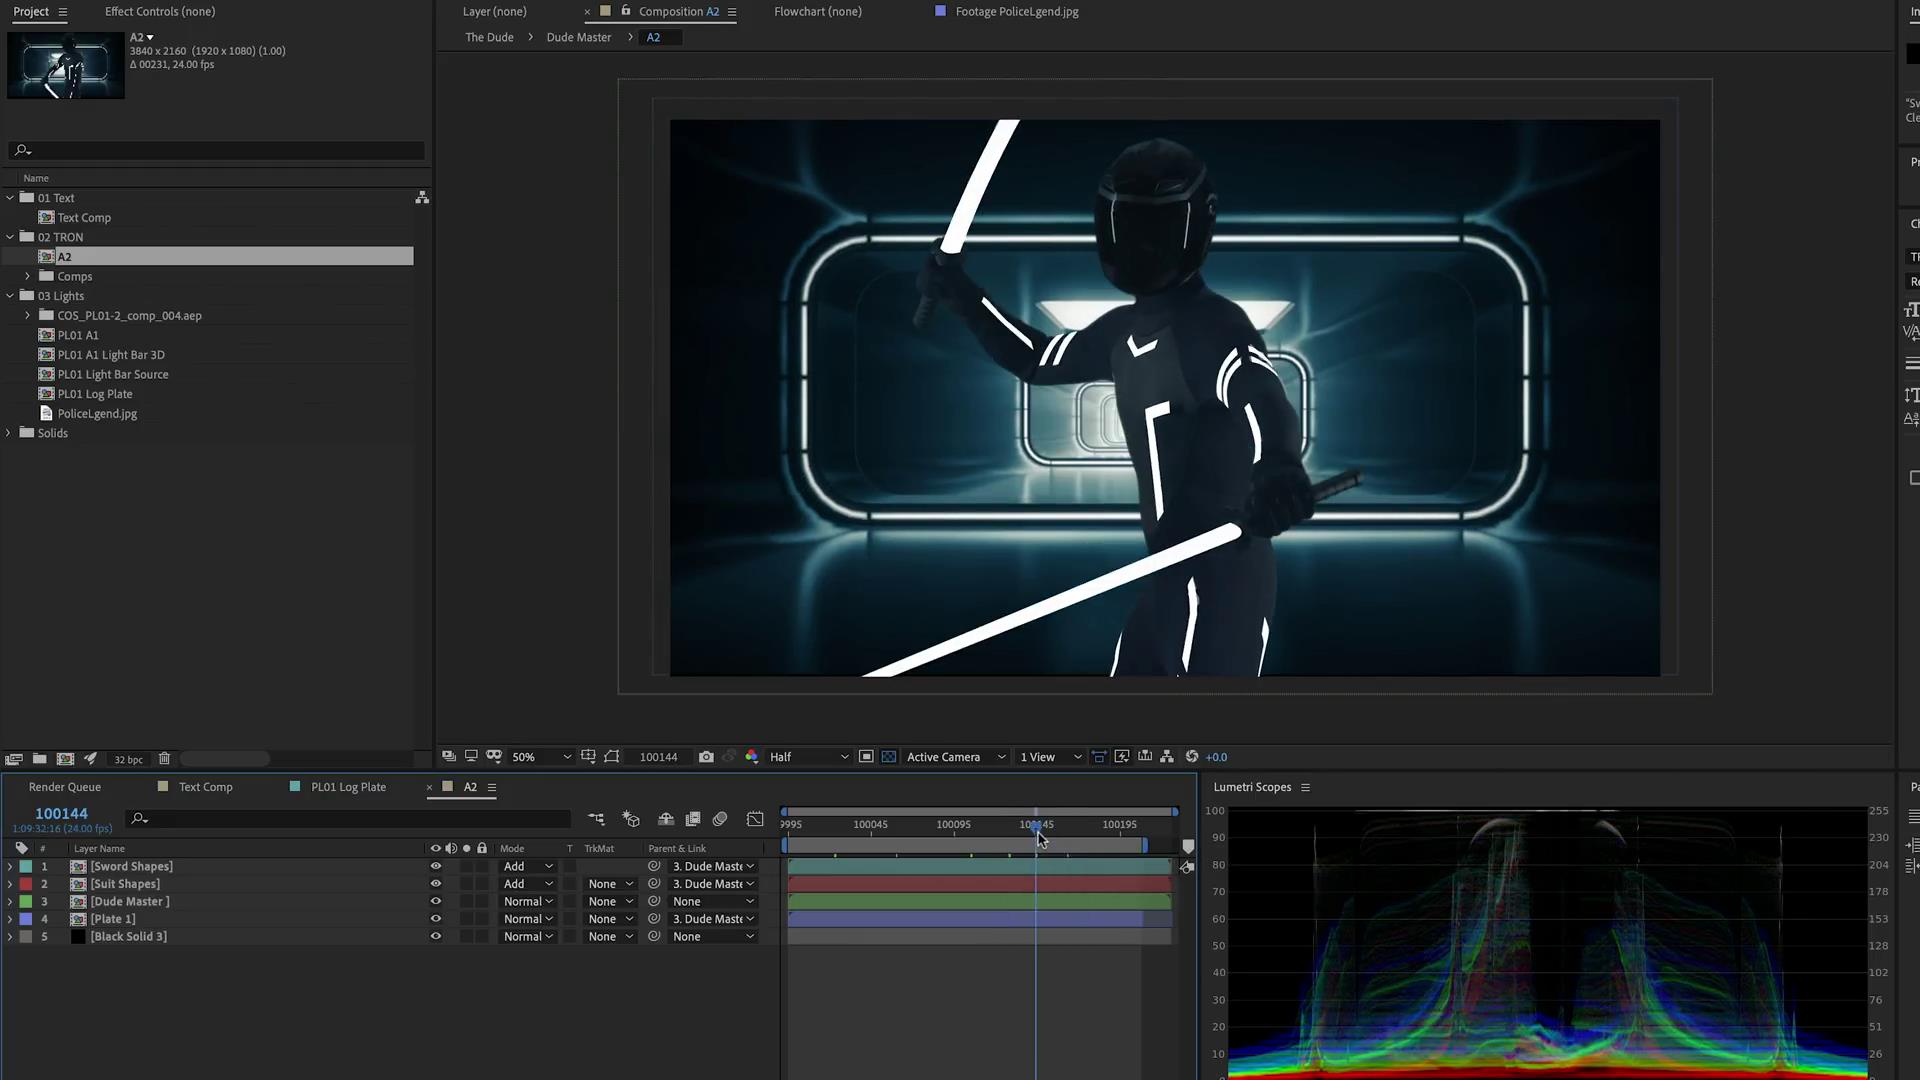Create new composition icon in Project panel
This screenshot has height=1080, width=1920.
66,759
